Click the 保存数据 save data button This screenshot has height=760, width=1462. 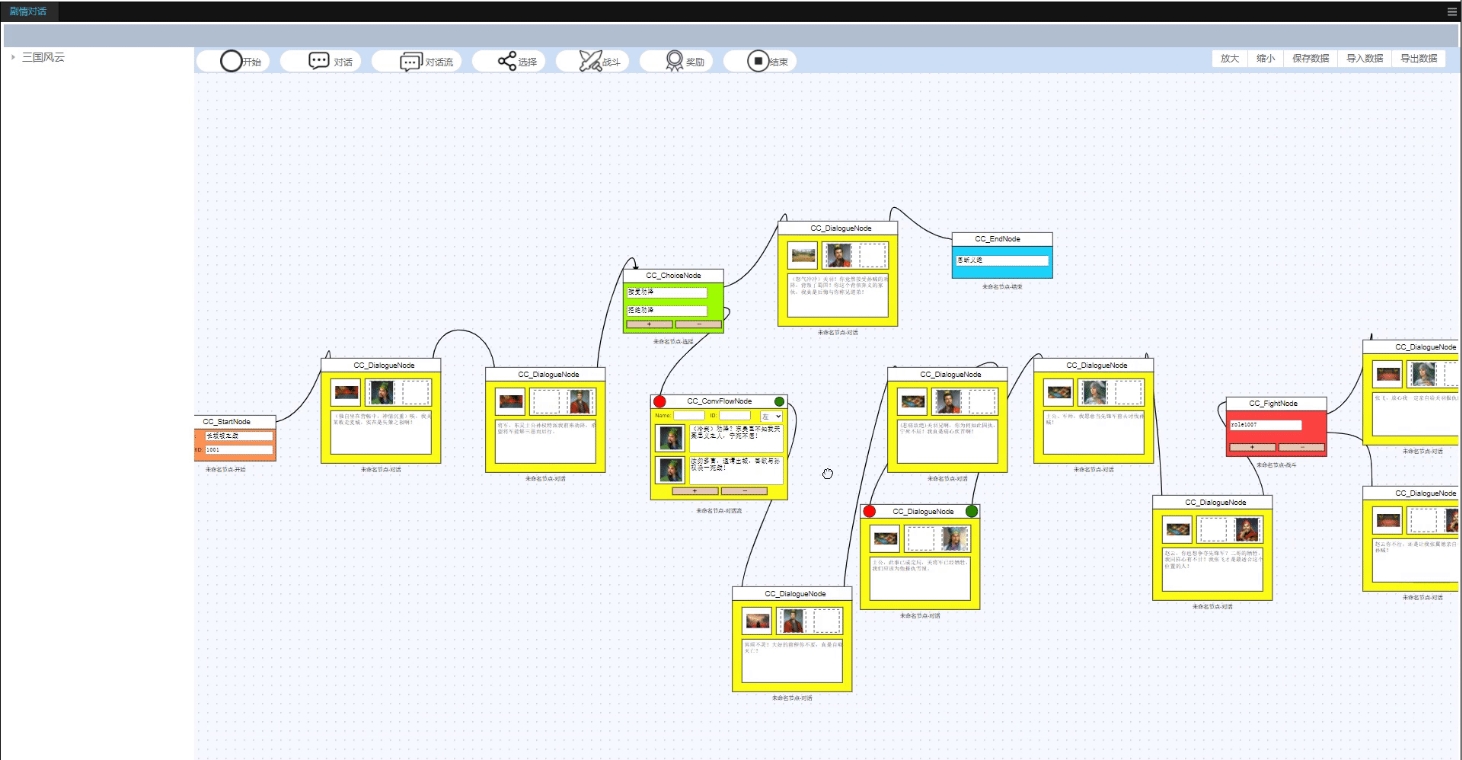tap(1309, 58)
